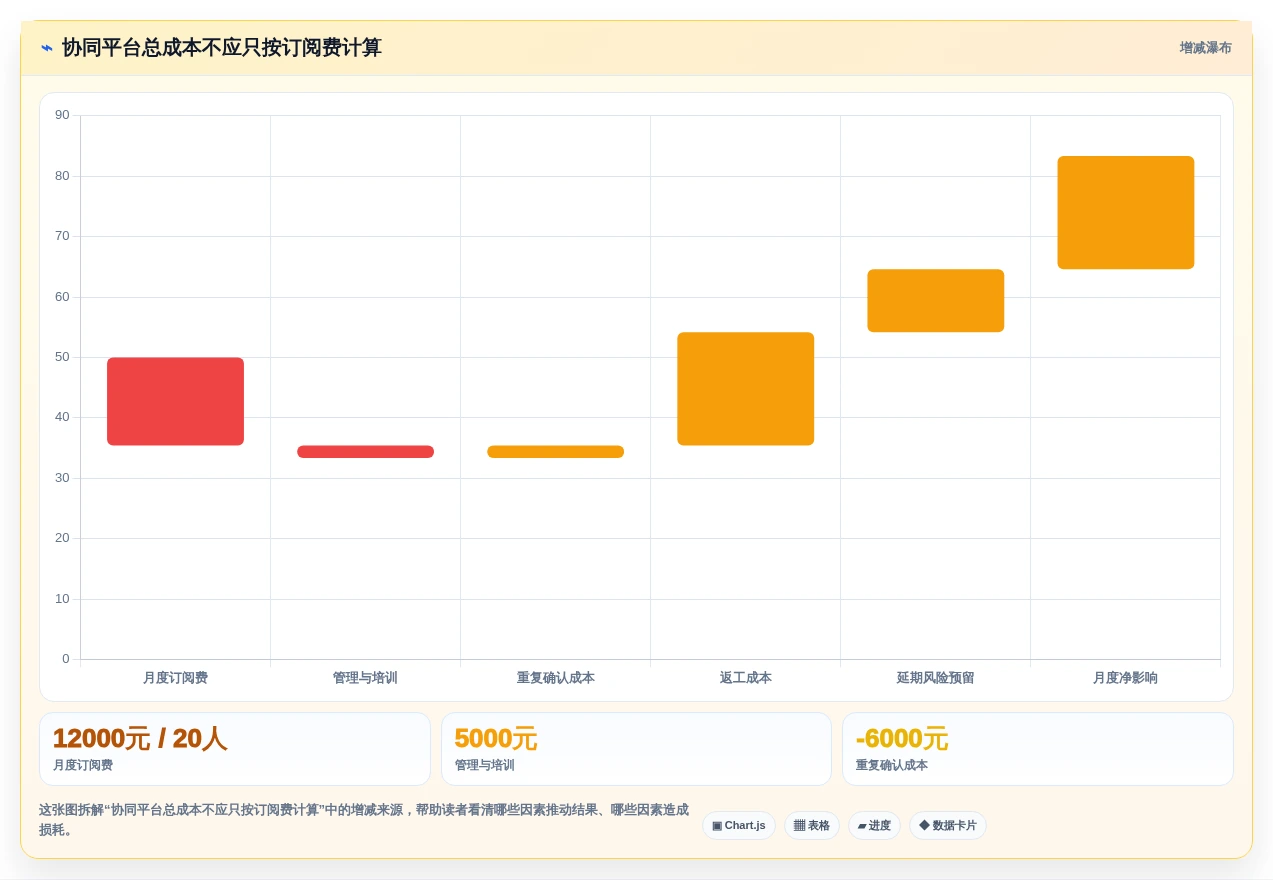1273x880 pixels.
Task: Click the title 协同平台总成本不应只按订阅费计算
Action: coord(221,48)
